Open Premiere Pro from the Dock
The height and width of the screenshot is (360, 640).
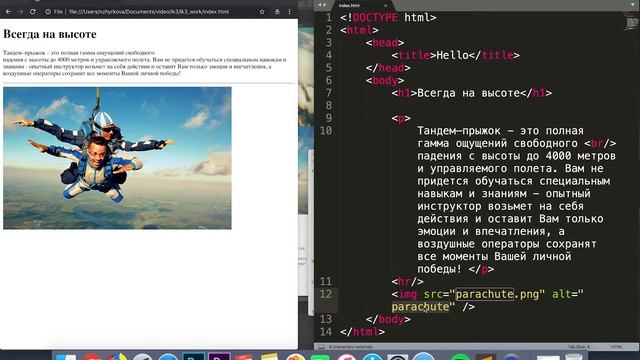[x=219, y=356]
